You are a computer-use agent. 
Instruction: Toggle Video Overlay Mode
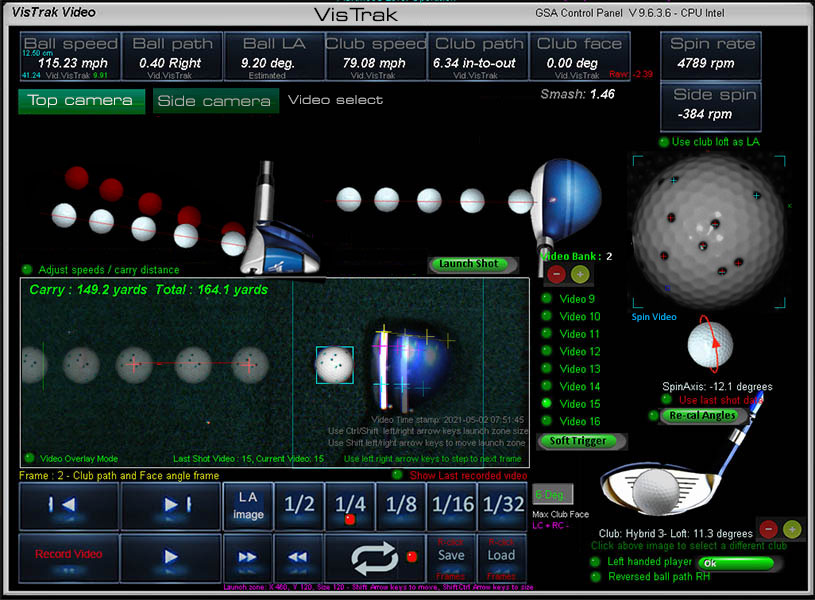29,458
